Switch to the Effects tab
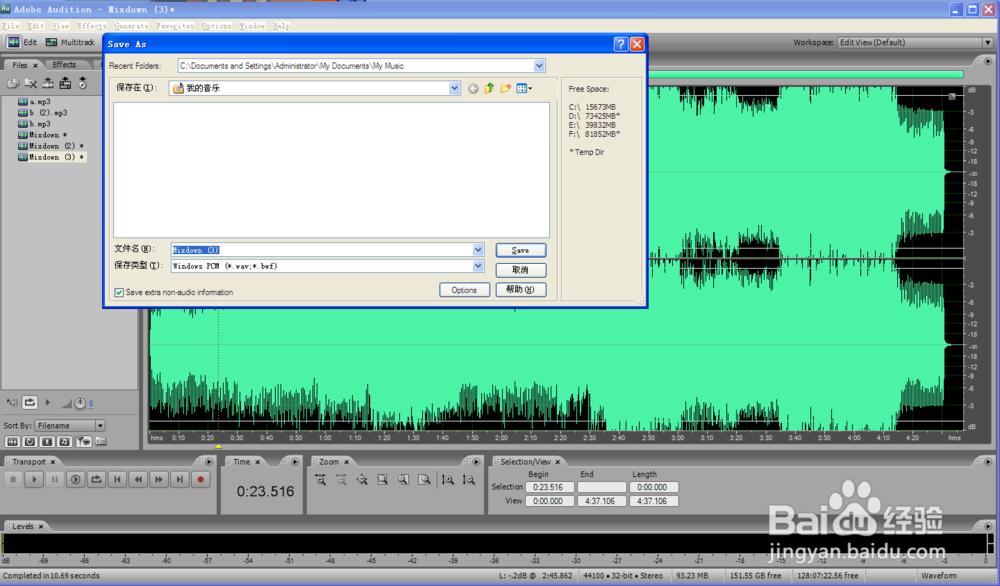This screenshot has width=1000, height=586. (x=64, y=64)
